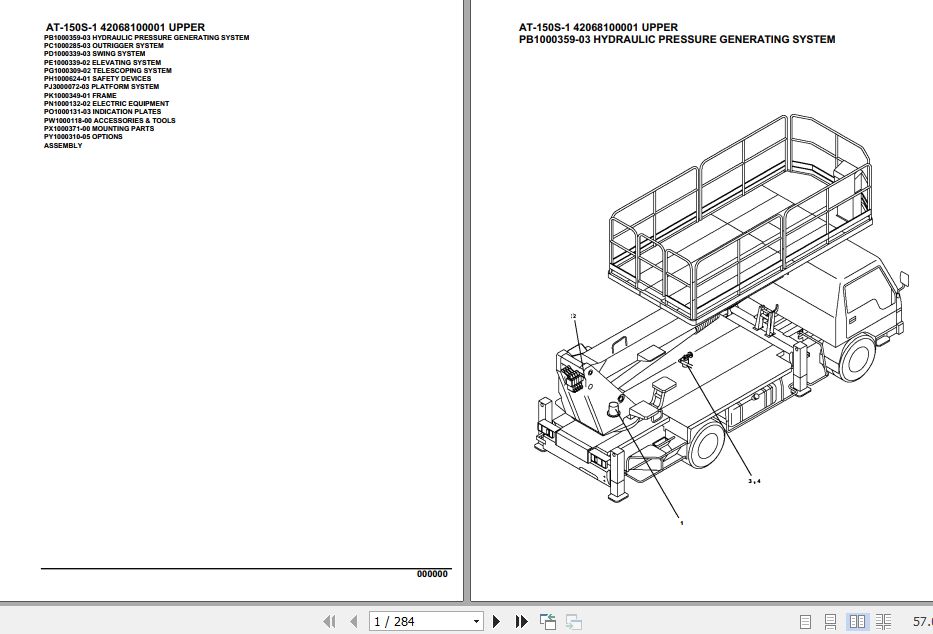Go to the previous page
Screen dimensions: 933x634
[352, 621]
